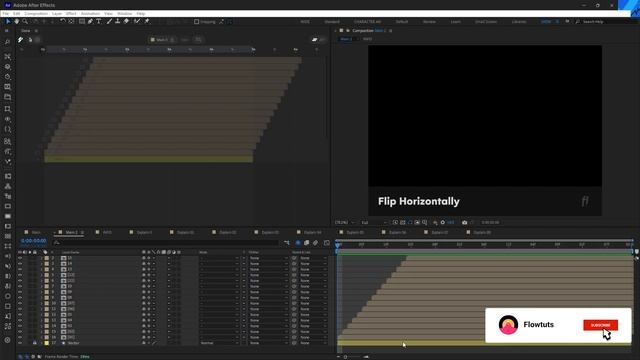Switch to Libraries workspace
Screen dimensions: 640x360
[x=519, y=22]
